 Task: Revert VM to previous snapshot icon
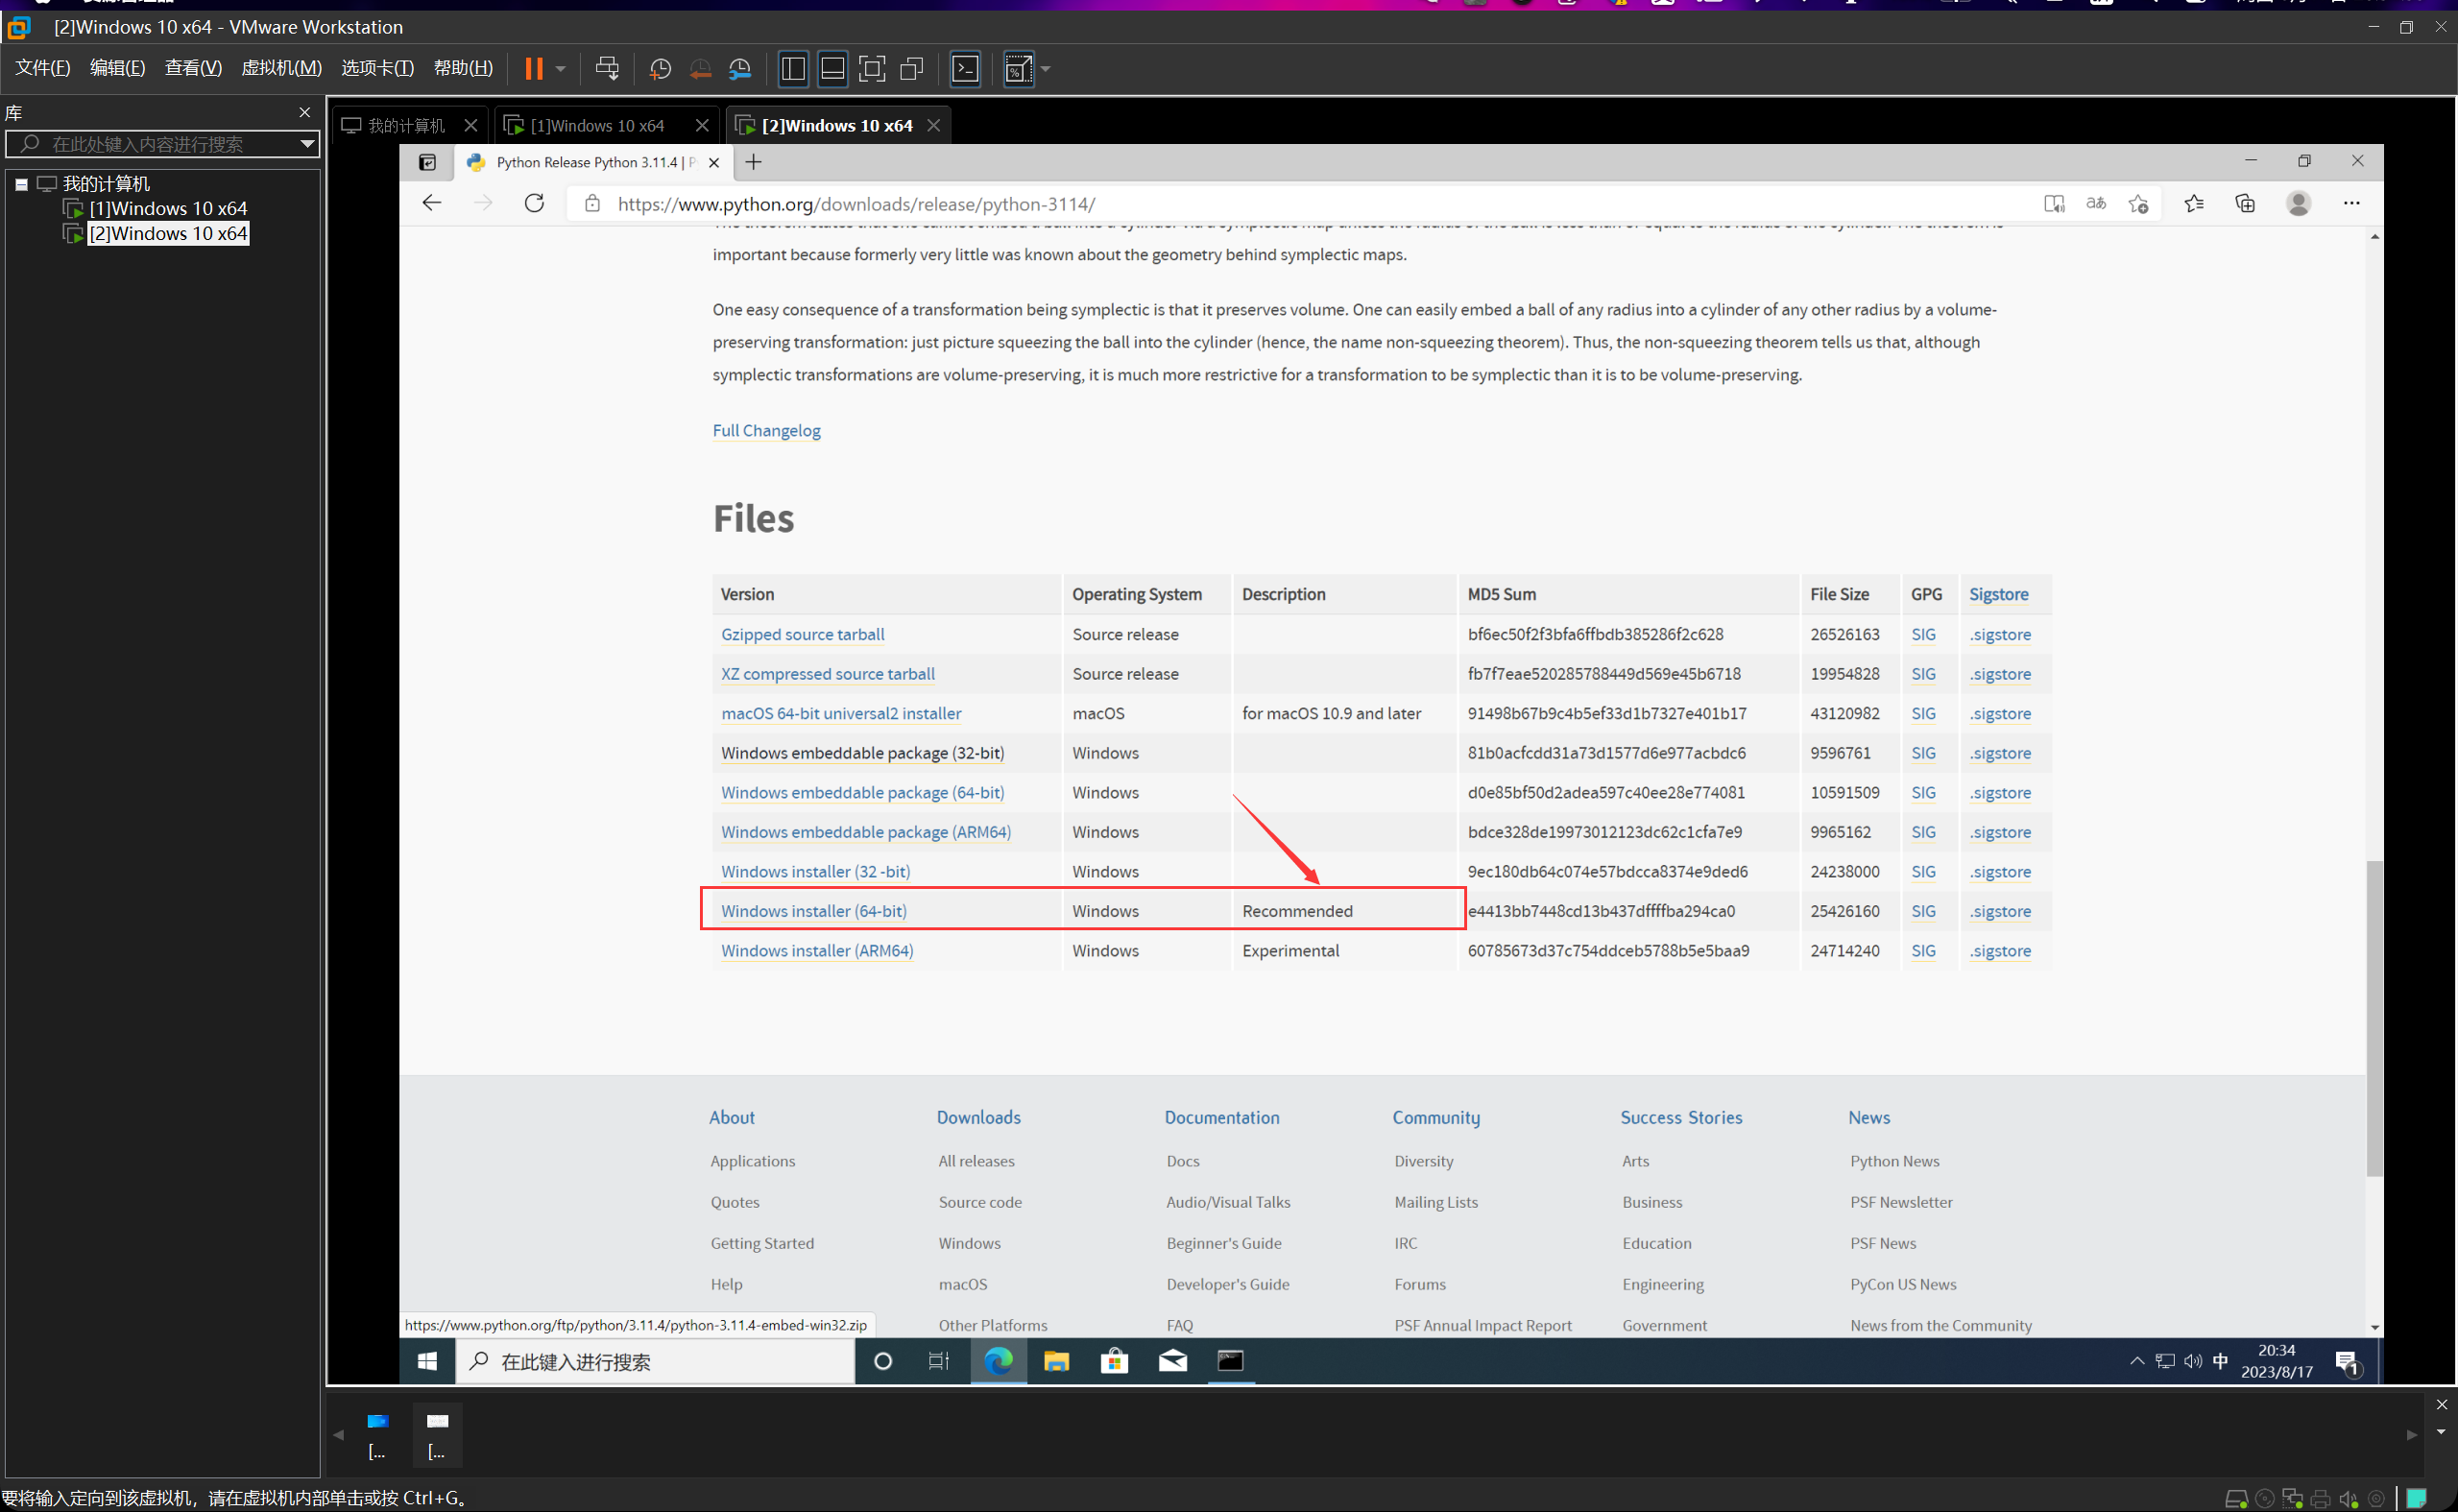[700, 68]
